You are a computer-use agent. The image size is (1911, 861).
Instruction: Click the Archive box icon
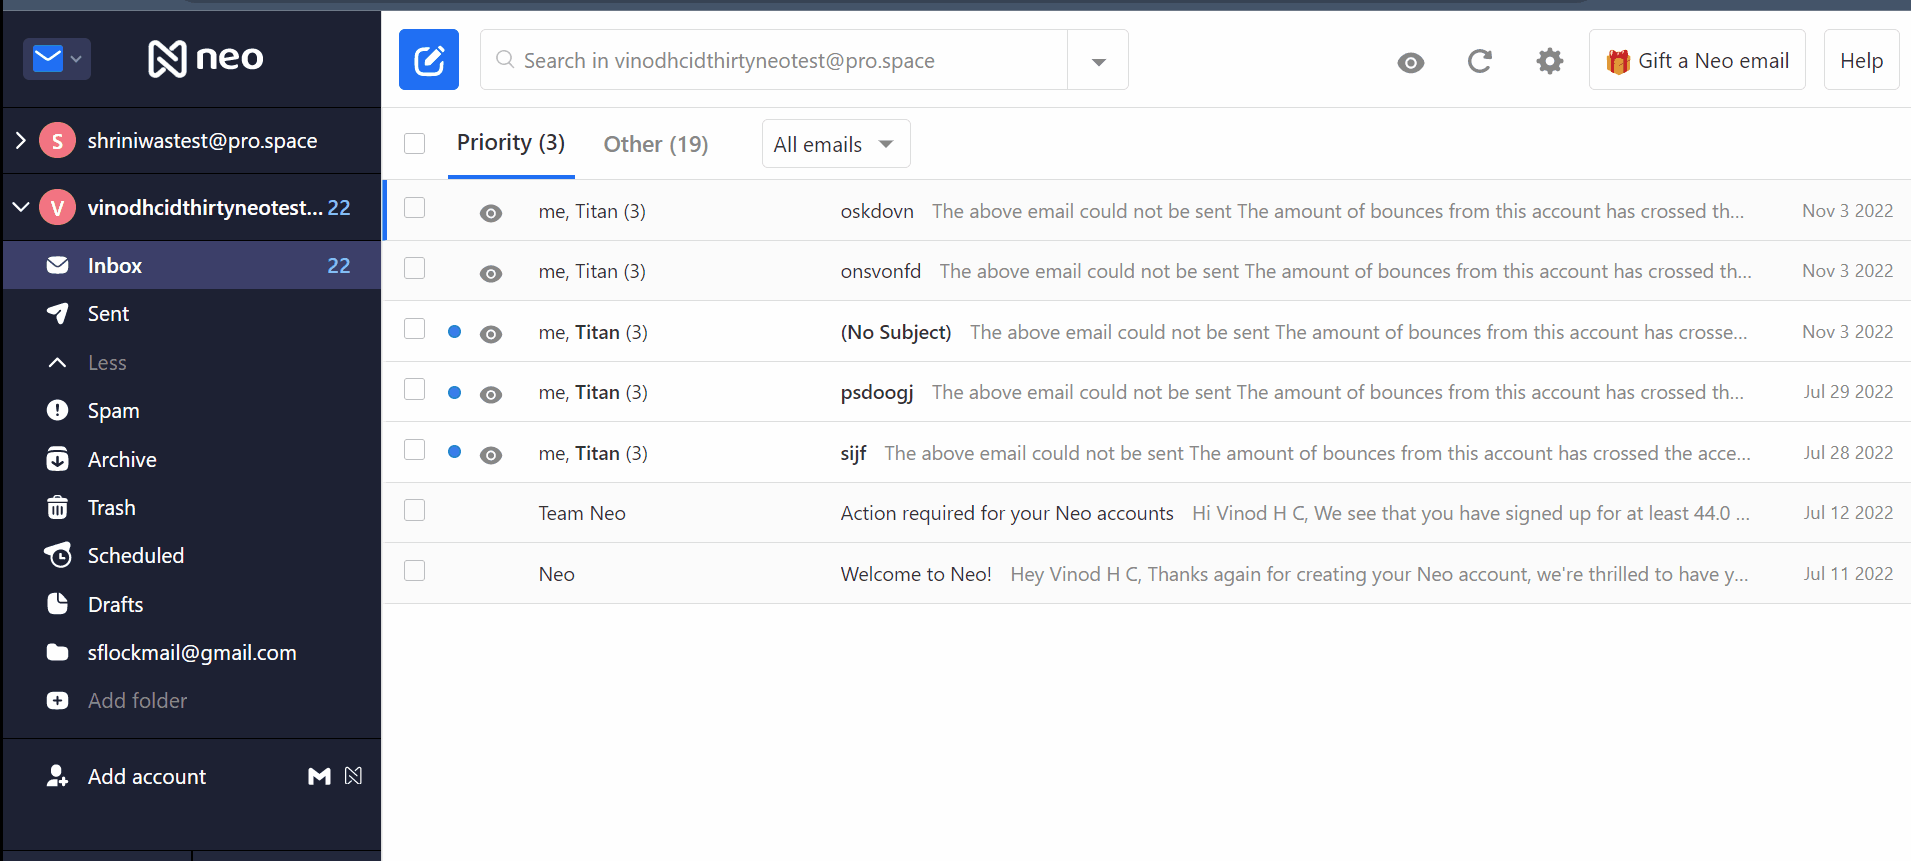point(58,459)
